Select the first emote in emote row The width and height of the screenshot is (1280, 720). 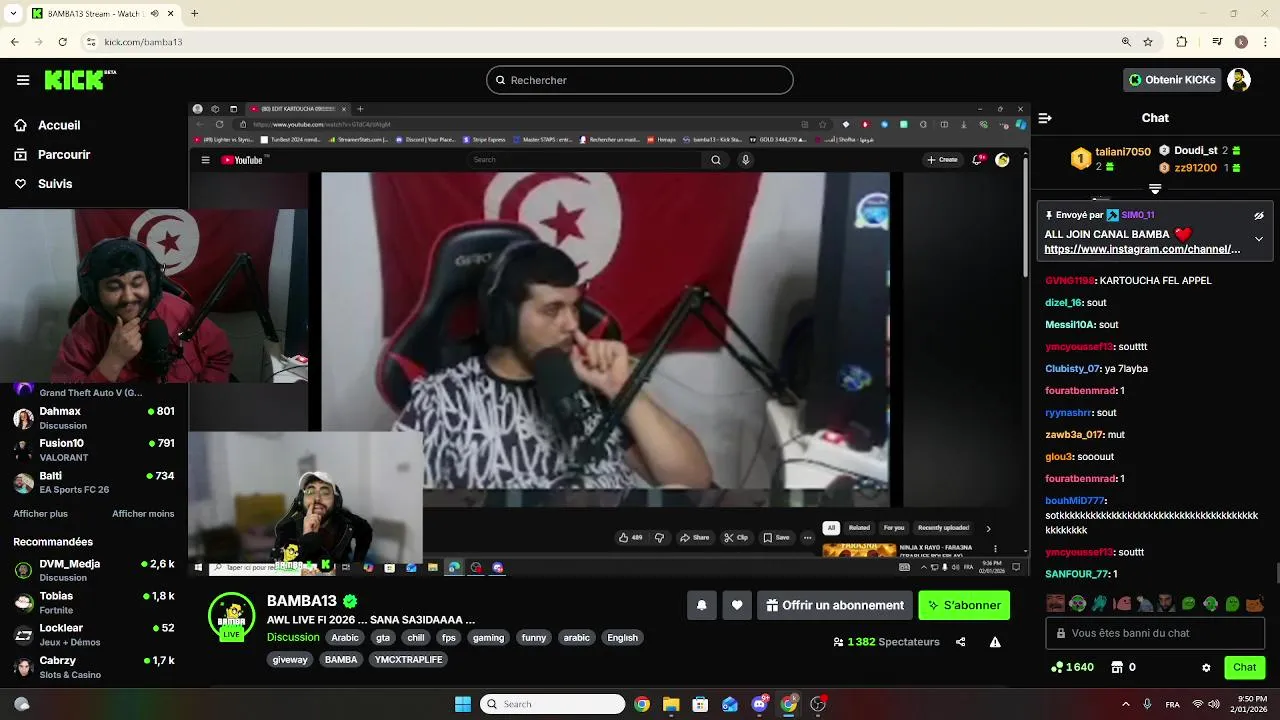[1055, 603]
